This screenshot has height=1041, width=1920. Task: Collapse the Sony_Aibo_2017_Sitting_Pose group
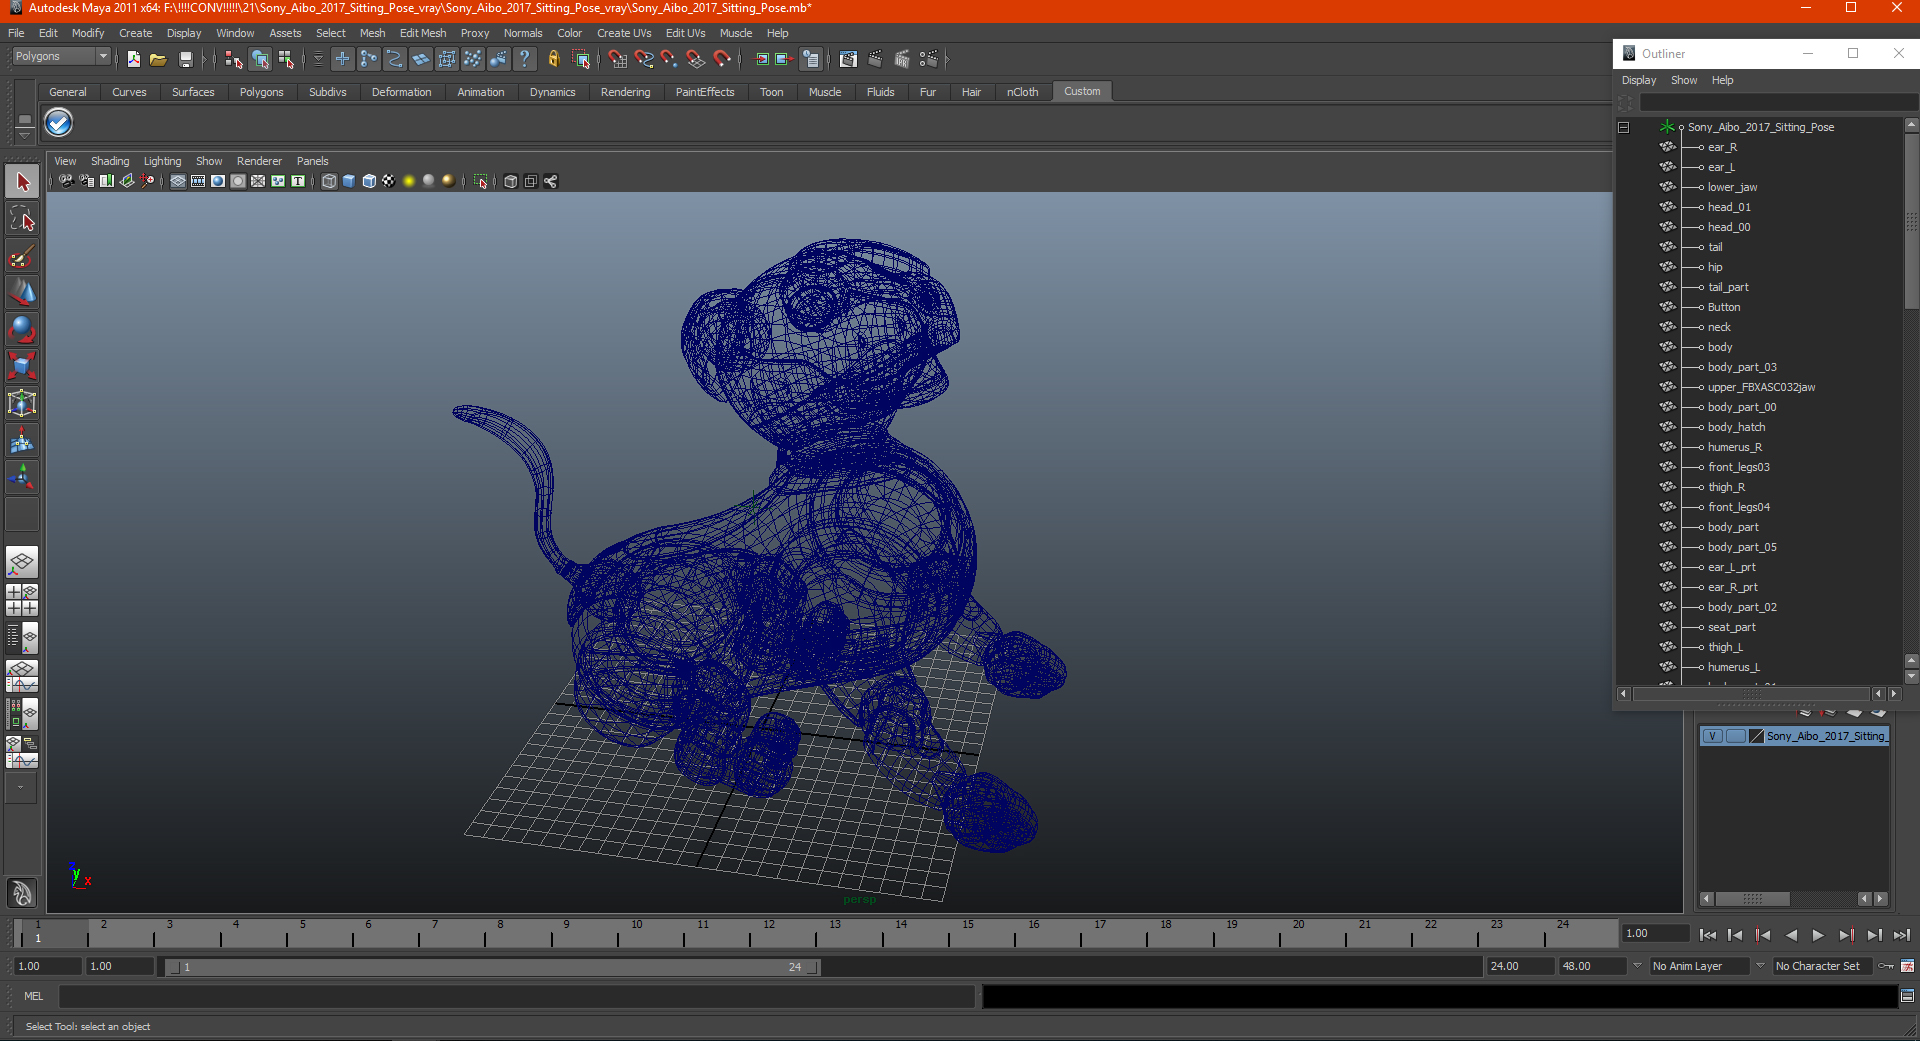(x=1624, y=127)
